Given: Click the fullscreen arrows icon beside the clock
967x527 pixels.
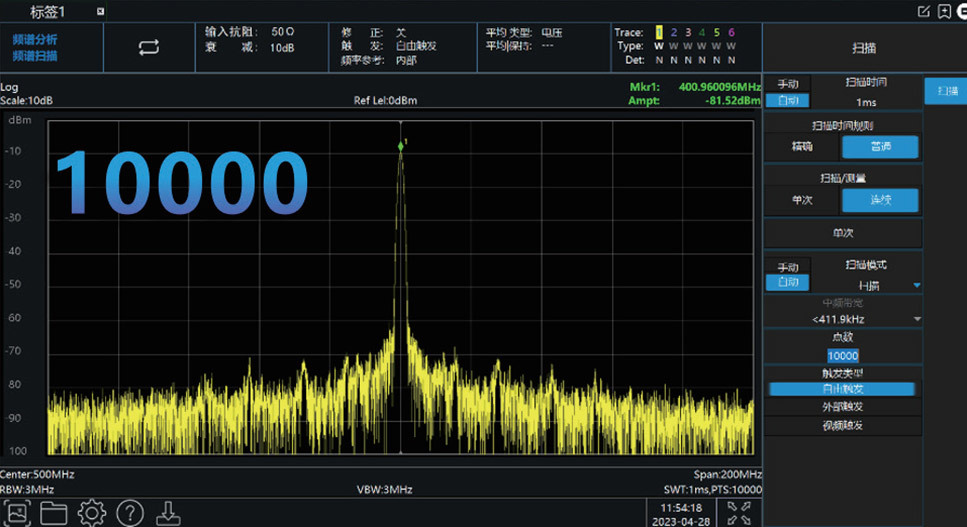Looking at the screenshot, I should tap(739, 513).
